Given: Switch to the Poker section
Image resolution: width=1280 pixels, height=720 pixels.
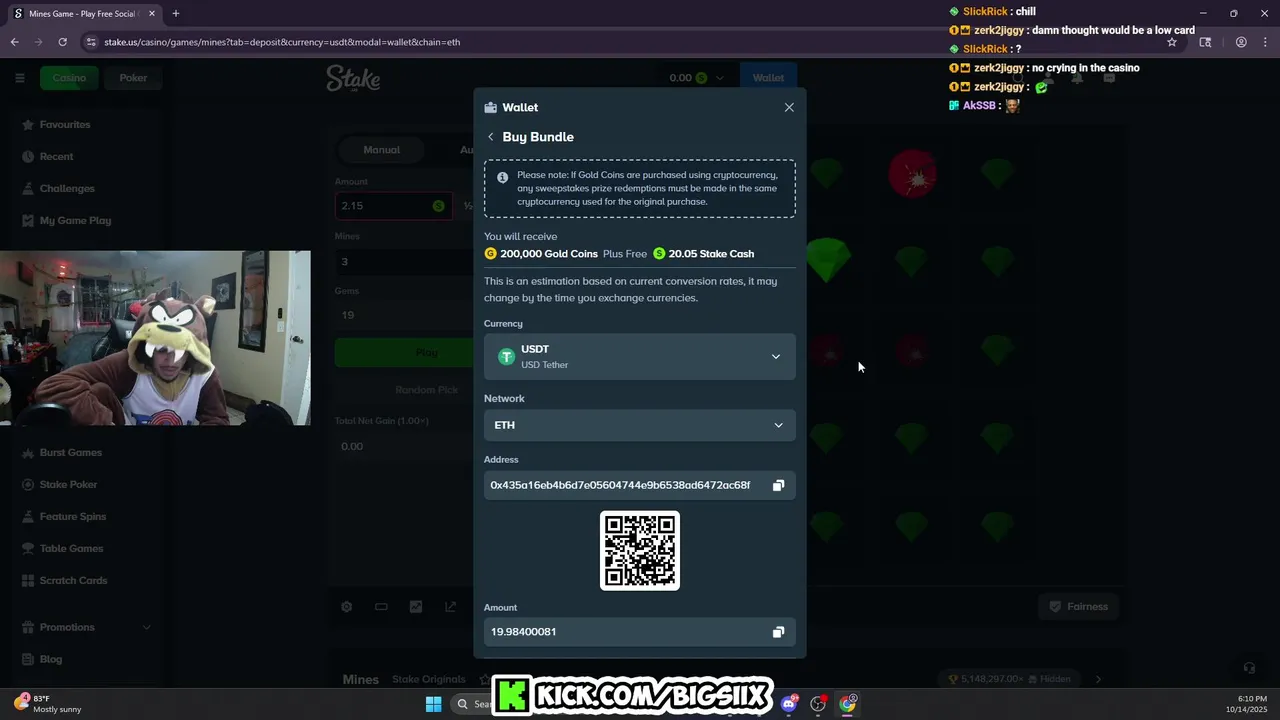Looking at the screenshot, I should pos(133,78).
